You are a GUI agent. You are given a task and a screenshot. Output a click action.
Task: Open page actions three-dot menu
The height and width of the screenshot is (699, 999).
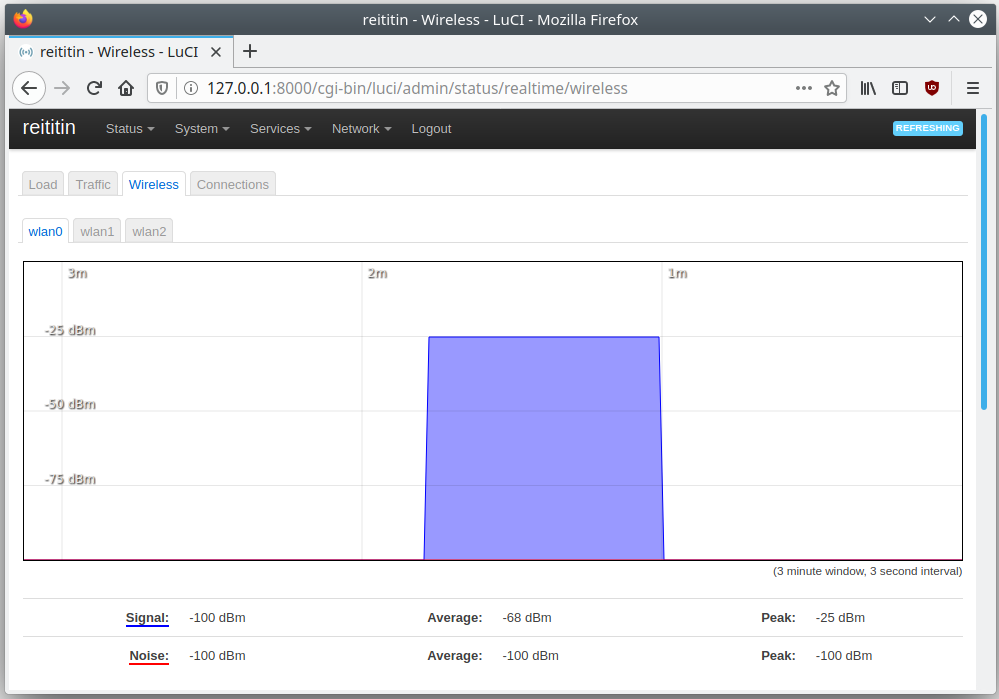804,88
